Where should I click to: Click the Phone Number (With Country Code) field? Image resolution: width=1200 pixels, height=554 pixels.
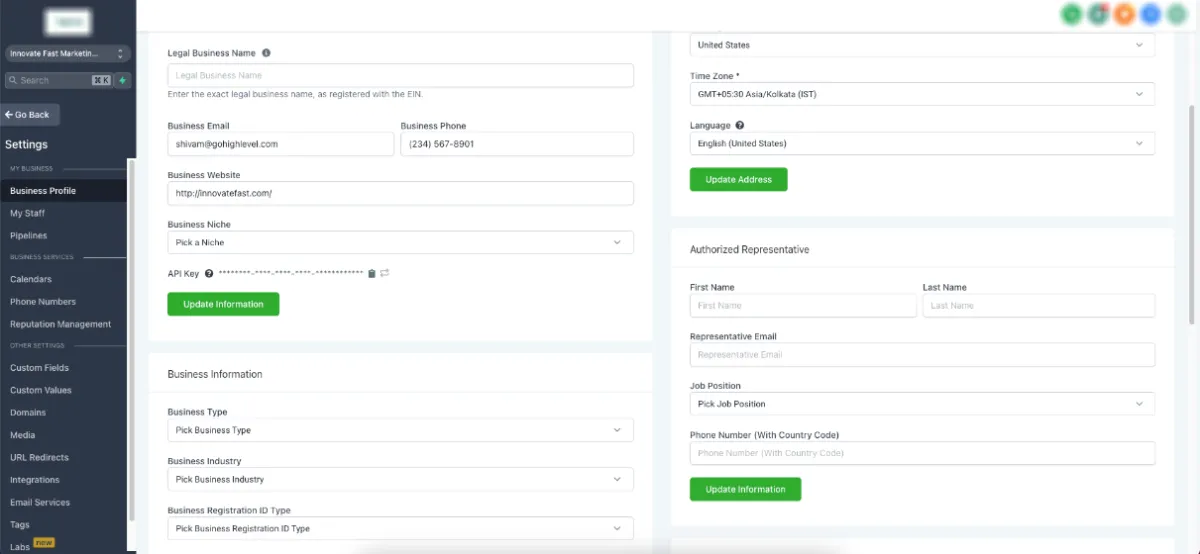pos(922,453)
